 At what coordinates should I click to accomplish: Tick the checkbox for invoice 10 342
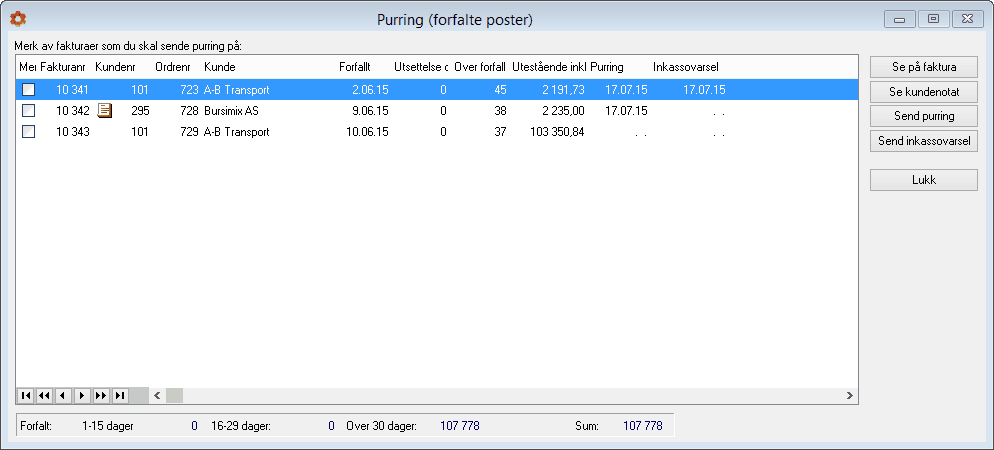(29, 111)
